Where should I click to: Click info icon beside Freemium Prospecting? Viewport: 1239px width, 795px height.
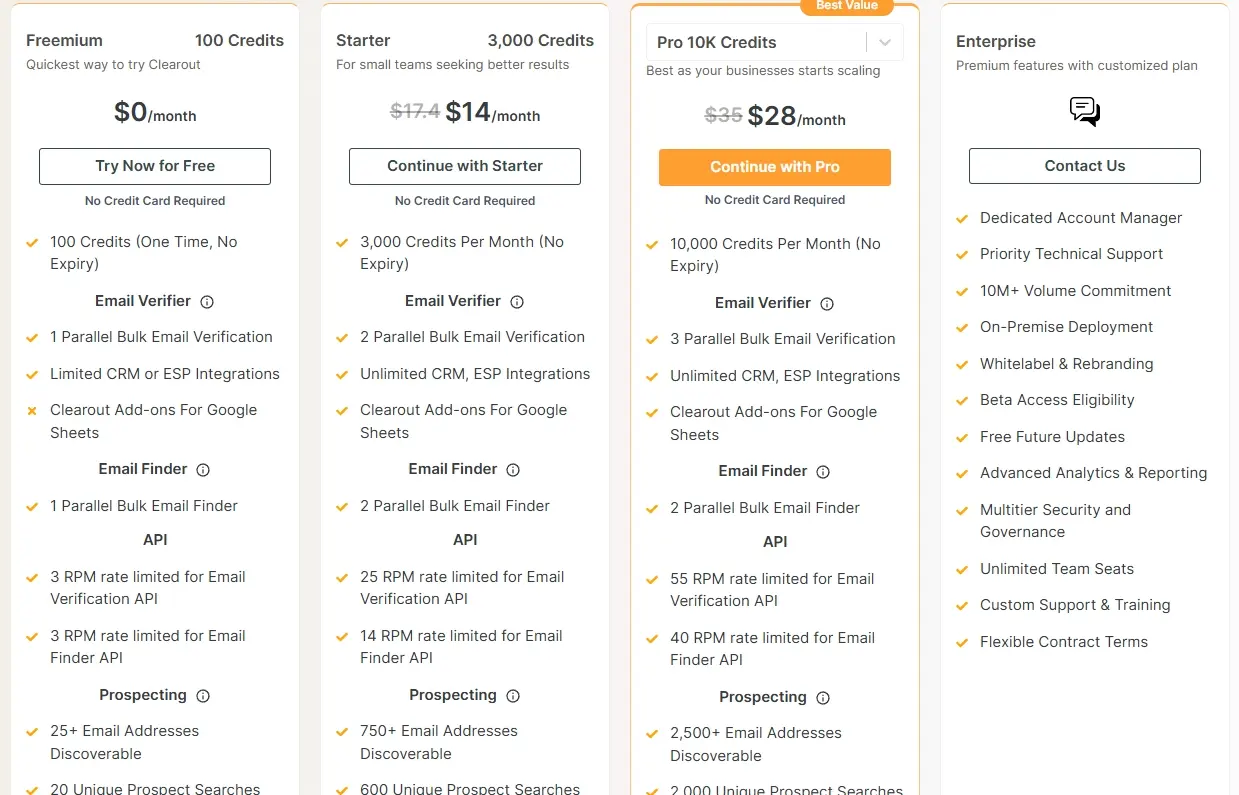tap(203, 696)
